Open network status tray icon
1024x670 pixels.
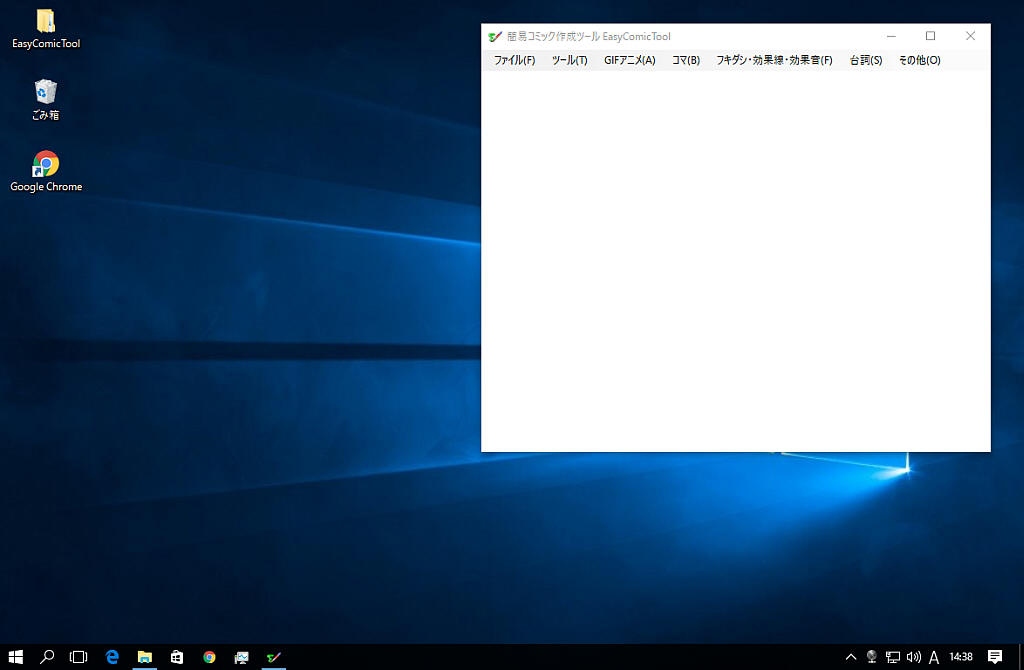click(x=893, y=657)
